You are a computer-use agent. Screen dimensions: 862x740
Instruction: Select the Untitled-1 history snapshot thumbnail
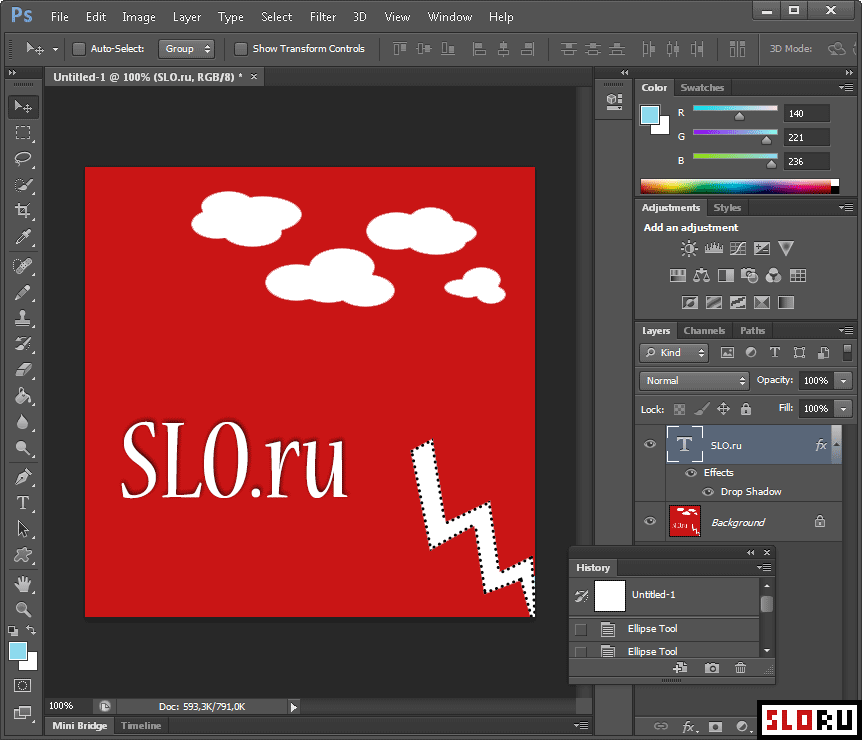click(x=609, y=595)
